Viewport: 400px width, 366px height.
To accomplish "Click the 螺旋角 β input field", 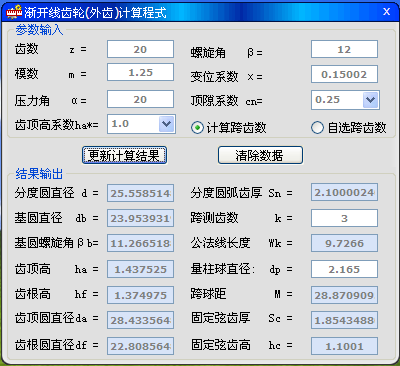I will (x=344, y=49).
